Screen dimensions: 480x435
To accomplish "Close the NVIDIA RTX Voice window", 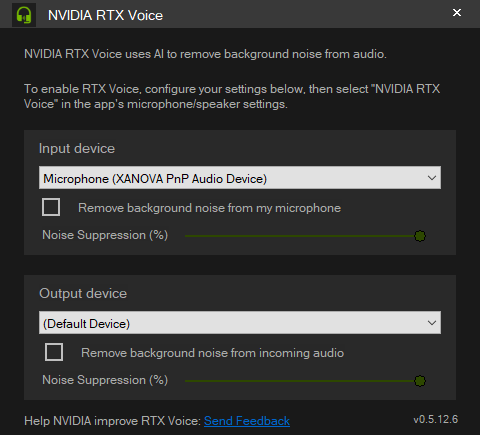I will [x=457, y=13].
